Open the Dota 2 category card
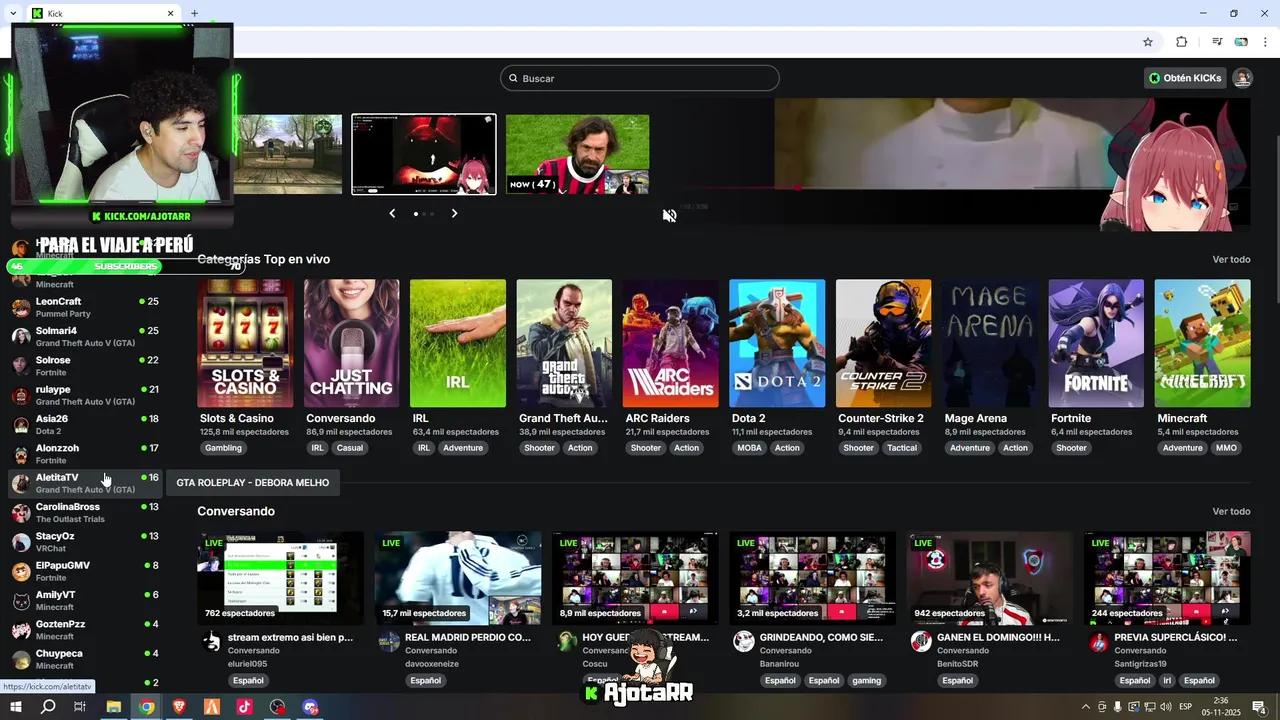1280x720 pixels. coord(777,343)
